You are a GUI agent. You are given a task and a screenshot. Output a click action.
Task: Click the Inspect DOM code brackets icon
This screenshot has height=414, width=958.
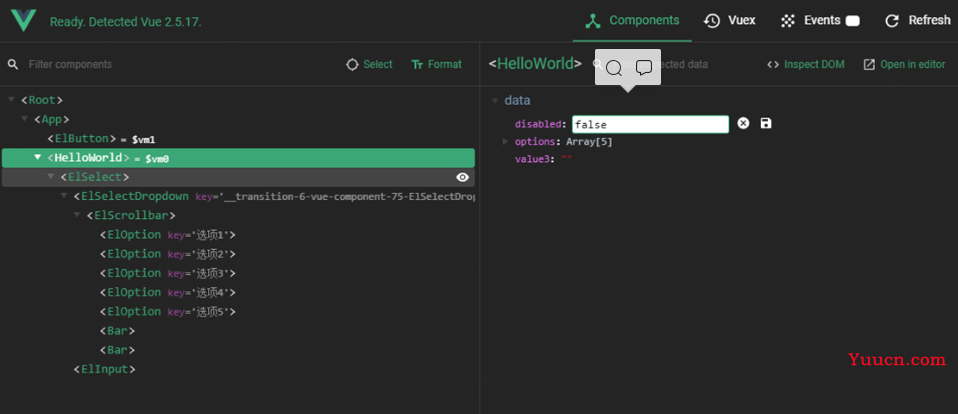pos(773,64)
